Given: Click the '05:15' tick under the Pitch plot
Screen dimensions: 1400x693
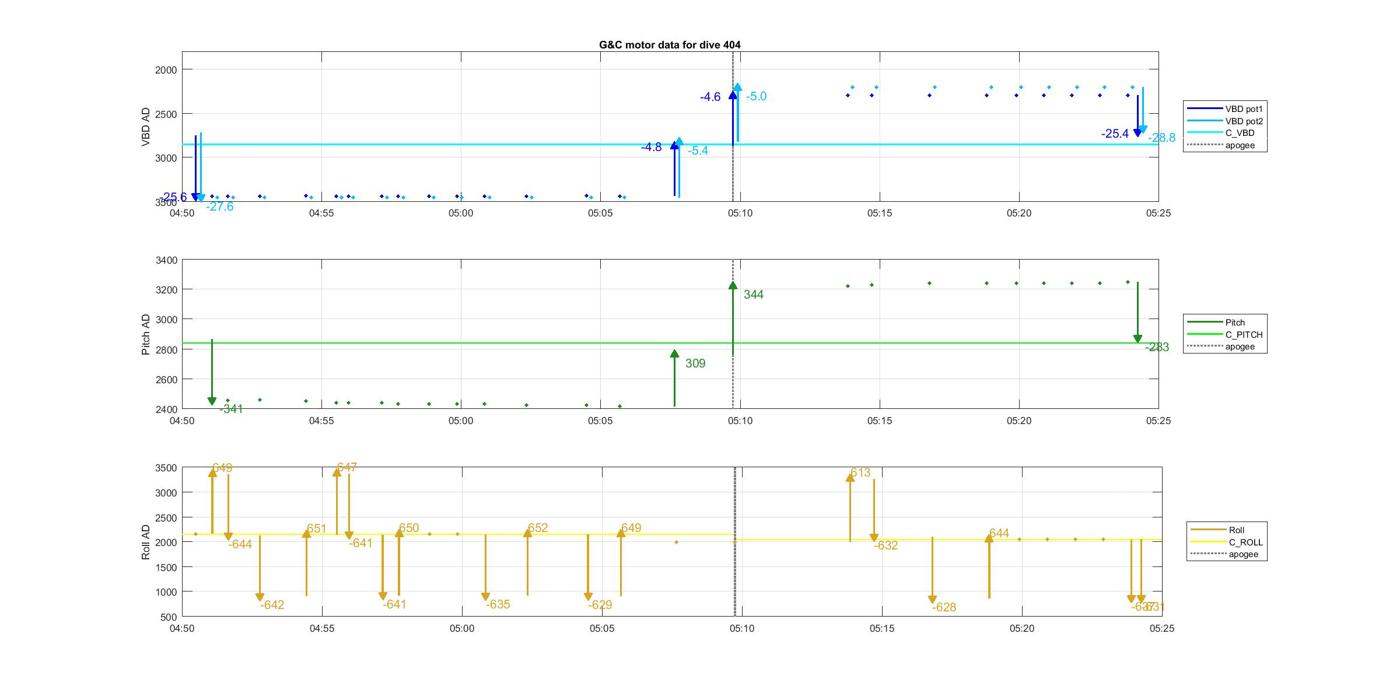Looking at the screenshot, I should point(879,421).
